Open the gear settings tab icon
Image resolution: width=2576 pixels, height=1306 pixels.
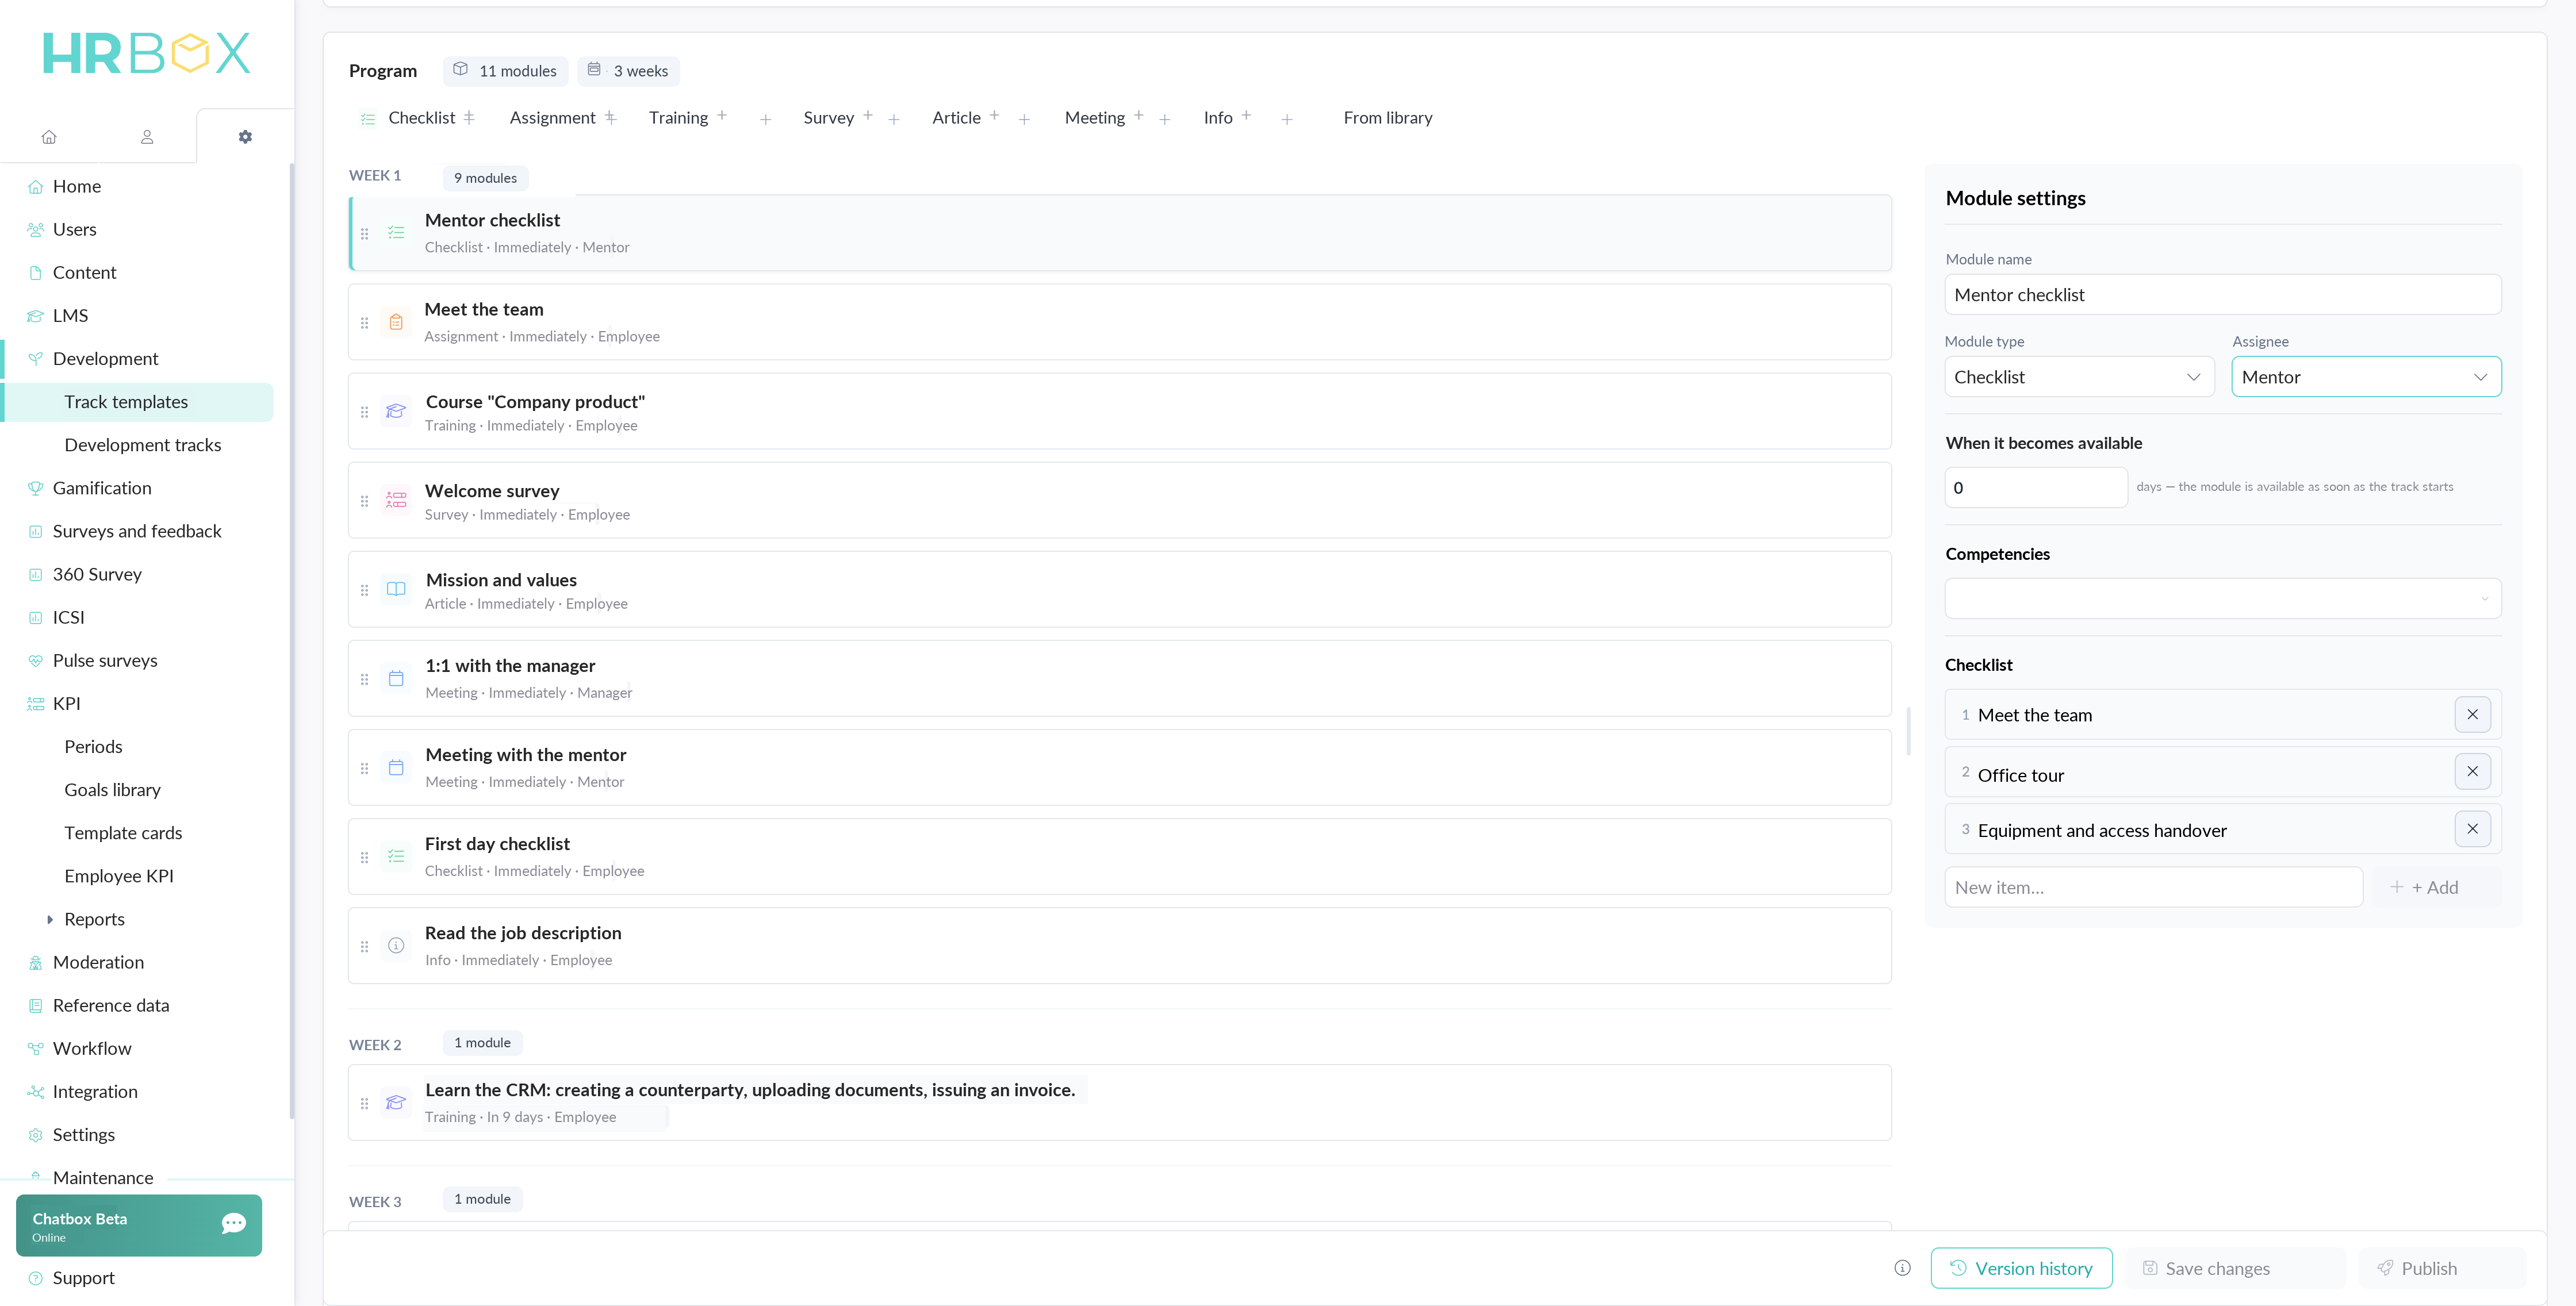click(x=245, y=137)
